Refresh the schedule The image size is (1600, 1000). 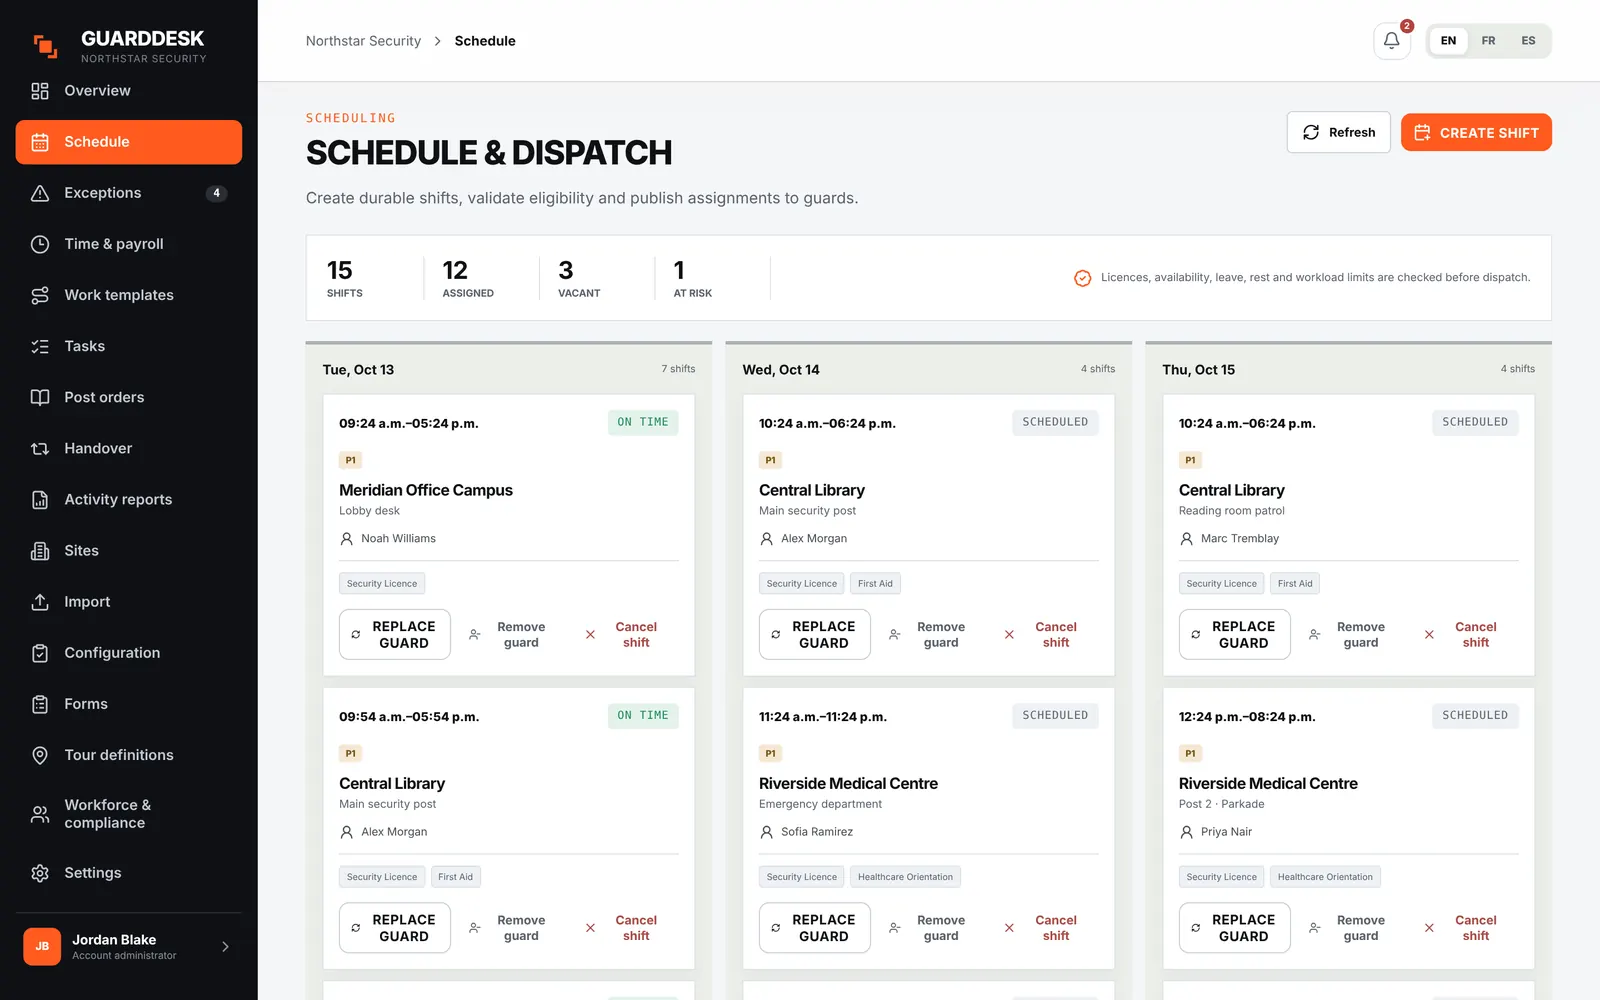tap(1338, 132)
